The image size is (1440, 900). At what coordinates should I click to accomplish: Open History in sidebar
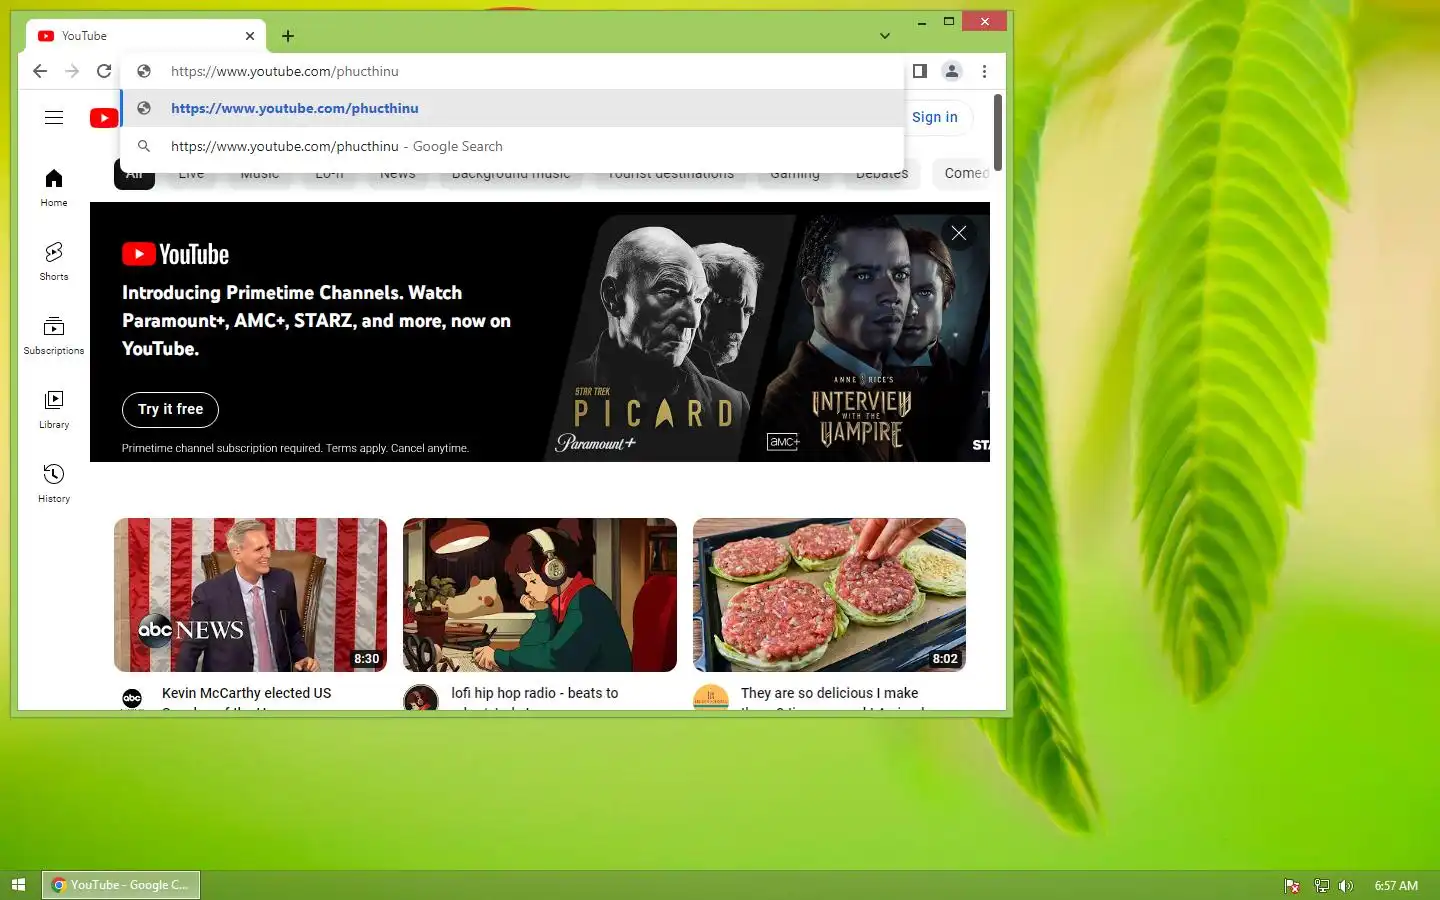tap(54, 483)
